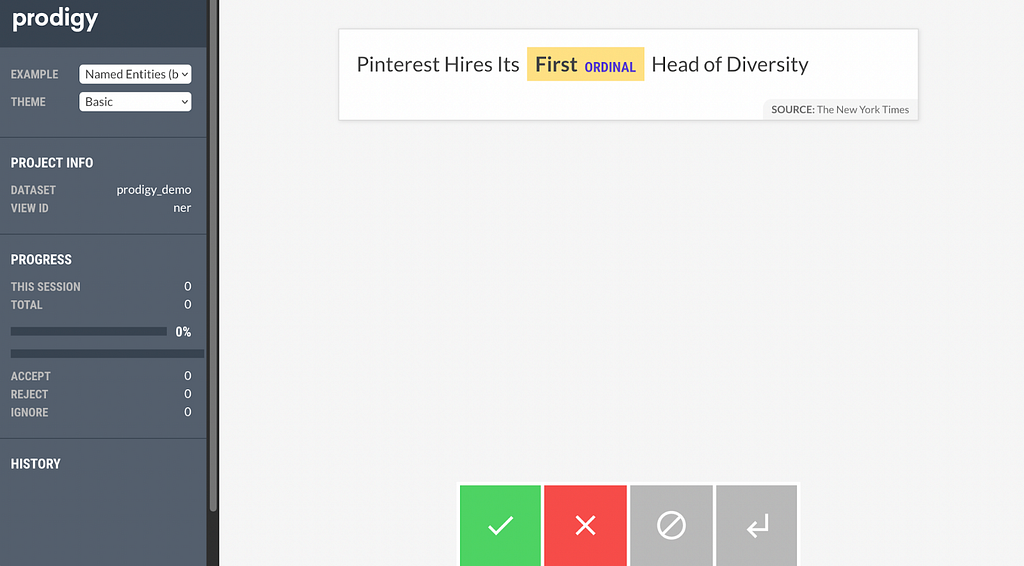Click the words "Pinterest Hires Its" in the card
This screenshot has height=566, width=1024.
[438, 65]
